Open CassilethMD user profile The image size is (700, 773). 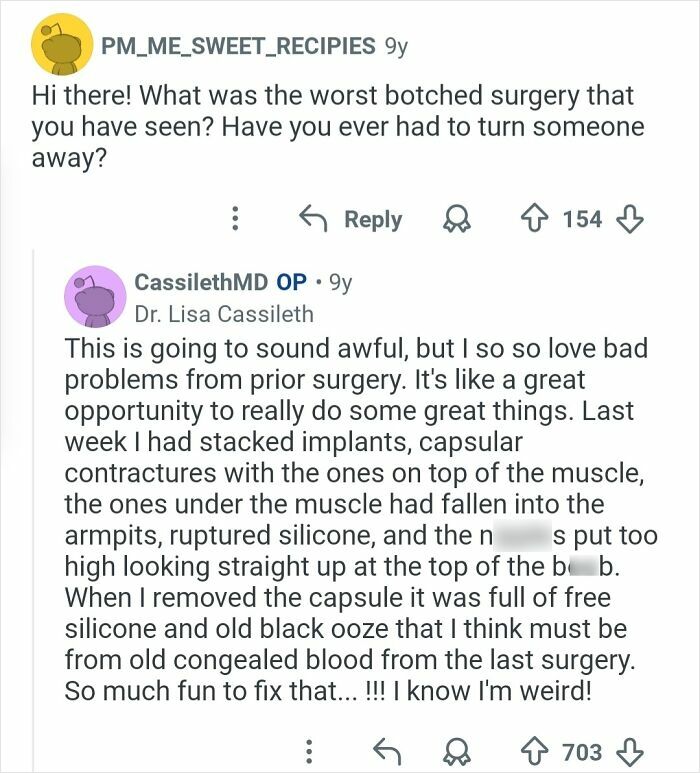(x=204, y=282)
